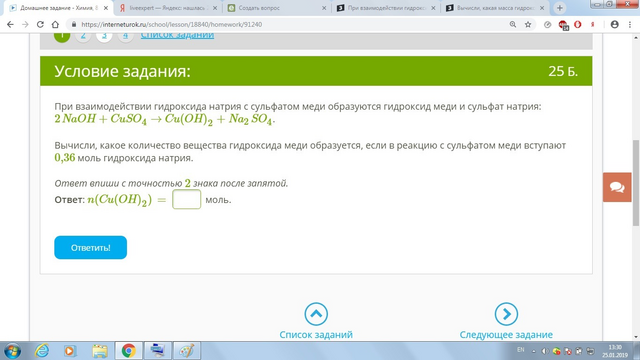Open the Chrome profile avatar icon

point(614,24)
